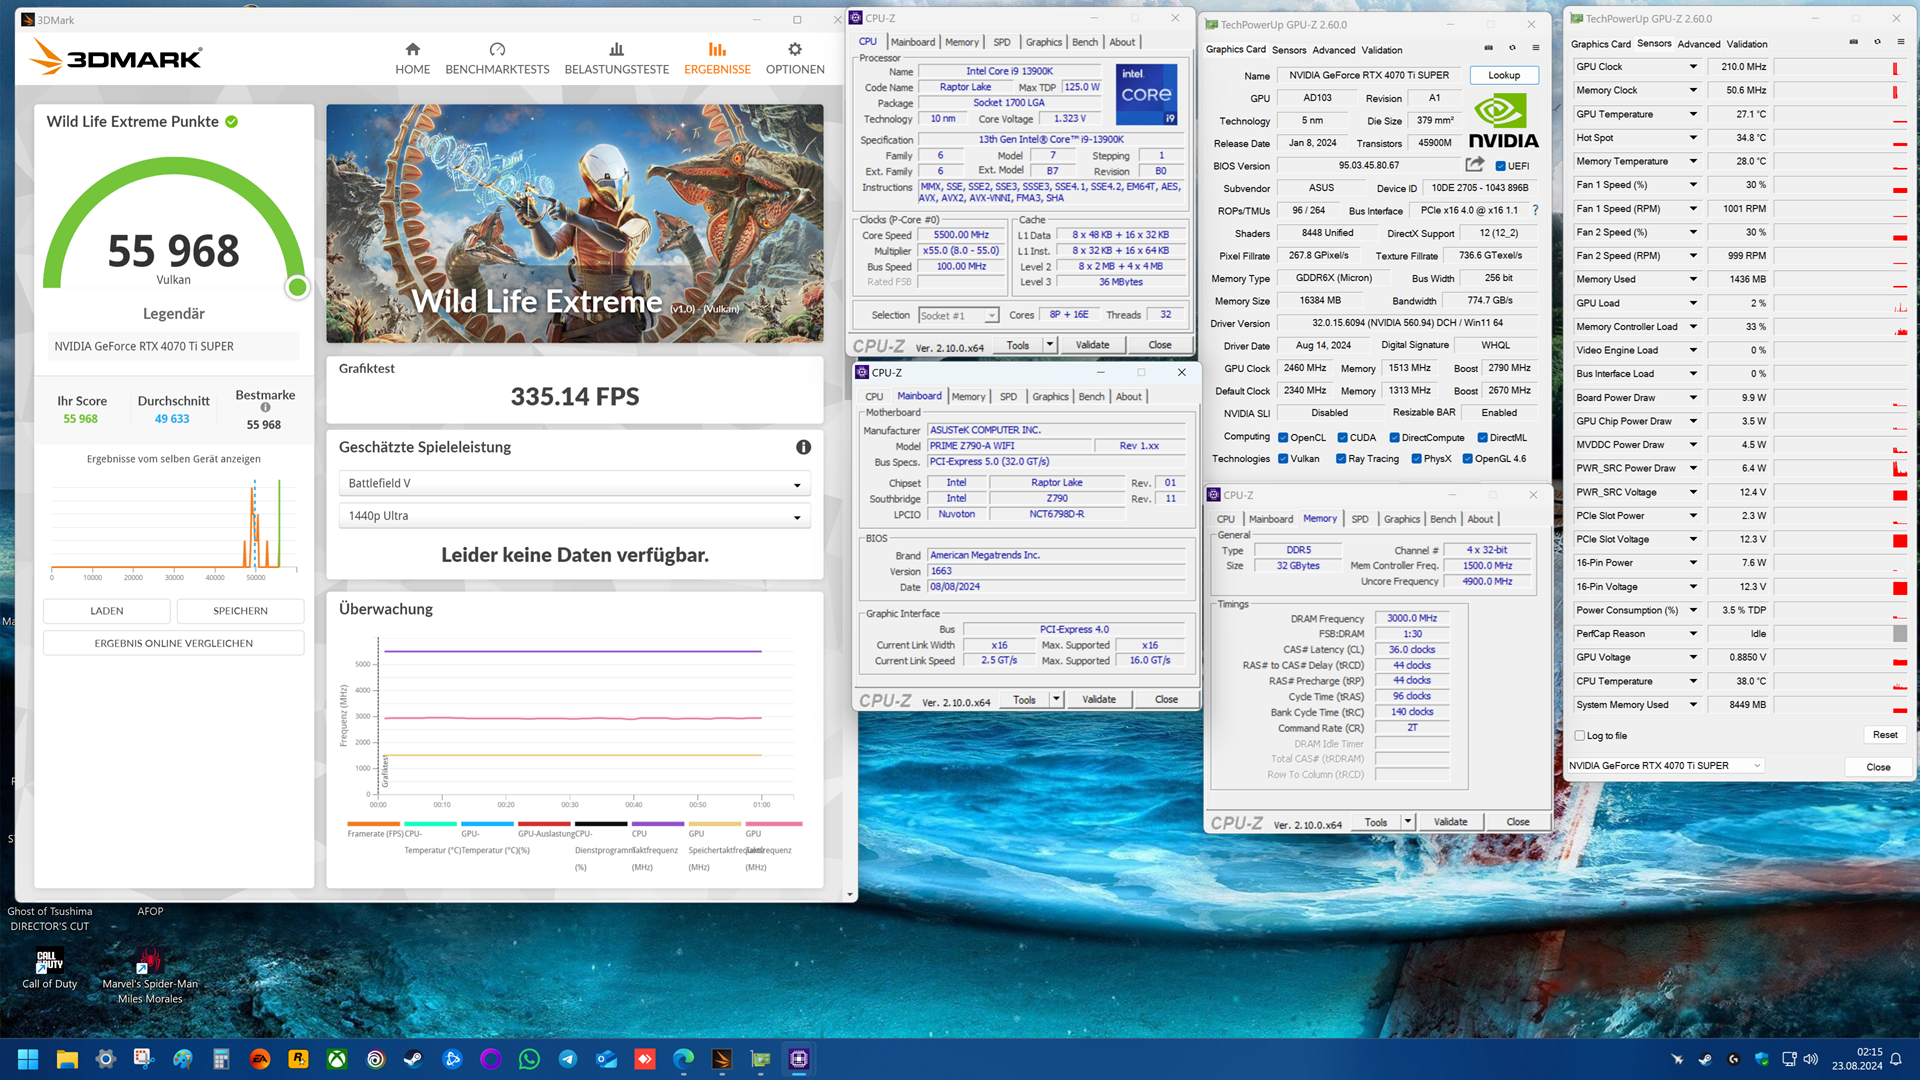
Task: Toggle DirectCompute checkbox
Action: [1394, 437]
